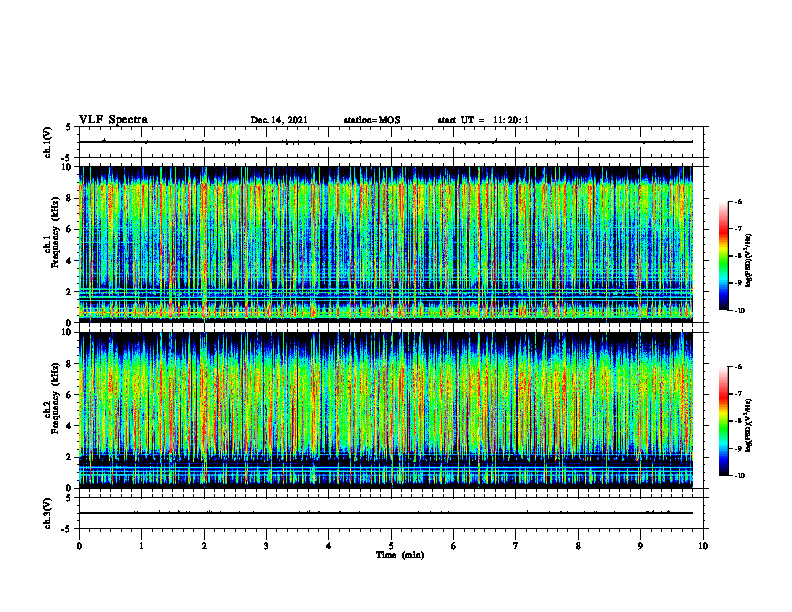
Task: Click the time axis tick label '9'
Action: pos(640,546)
